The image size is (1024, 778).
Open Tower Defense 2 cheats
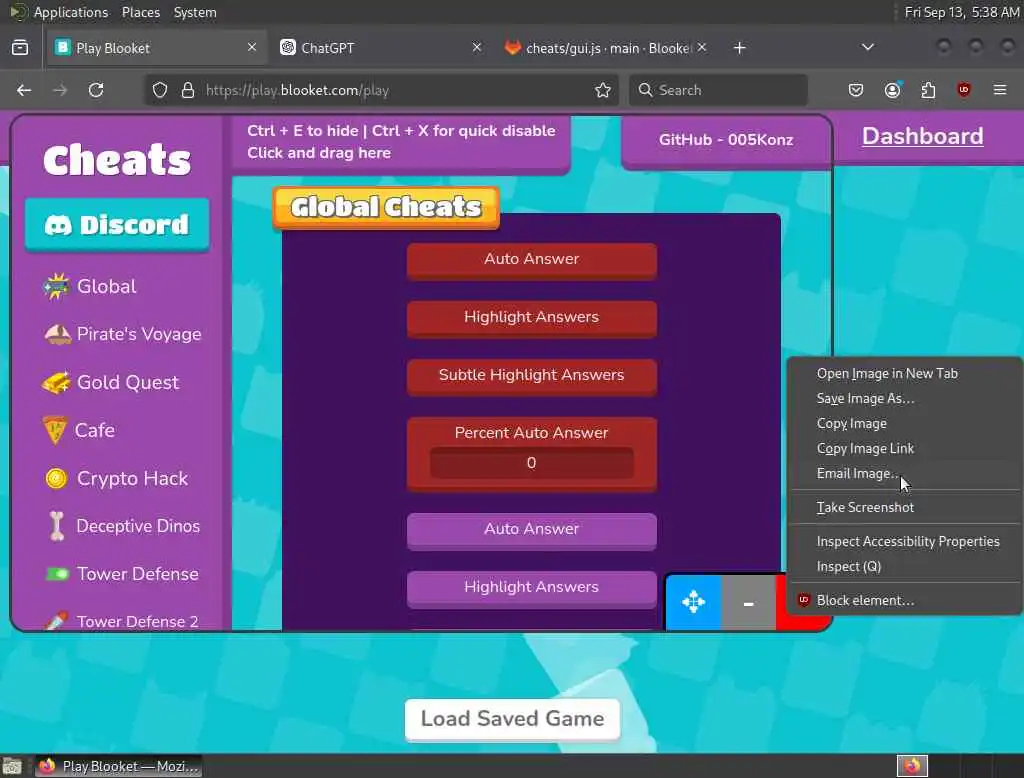tap(121, 621)
